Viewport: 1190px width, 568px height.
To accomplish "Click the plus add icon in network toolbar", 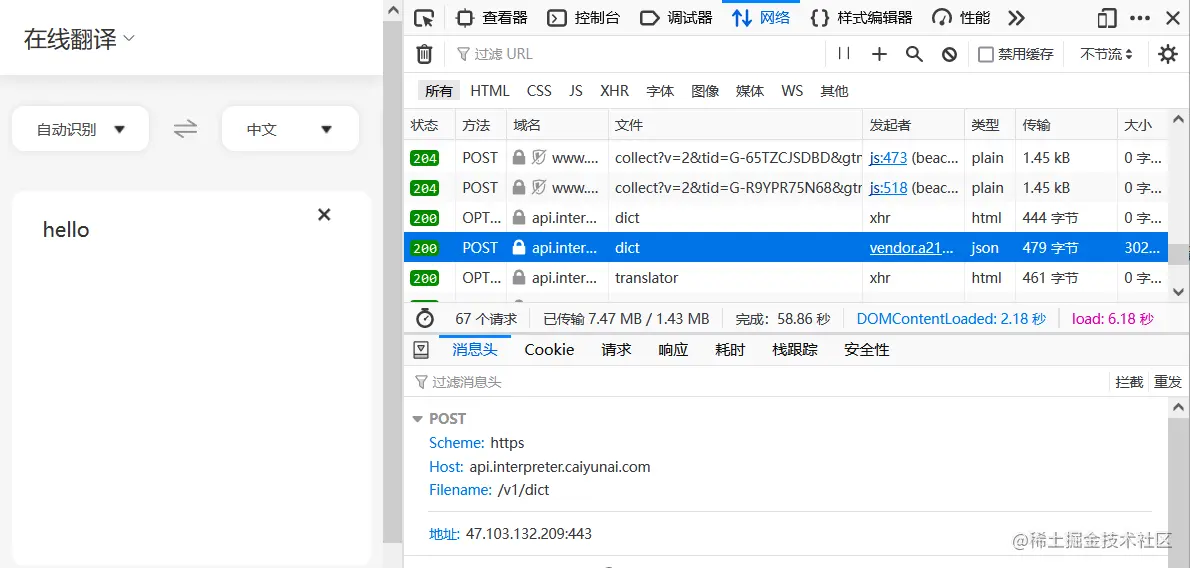I will [879, 54].
